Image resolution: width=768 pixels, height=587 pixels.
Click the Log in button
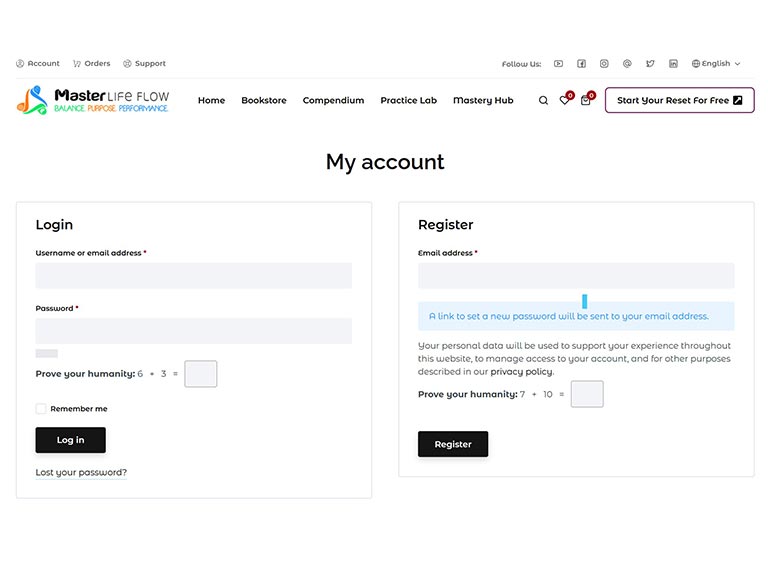coord(71,440)
